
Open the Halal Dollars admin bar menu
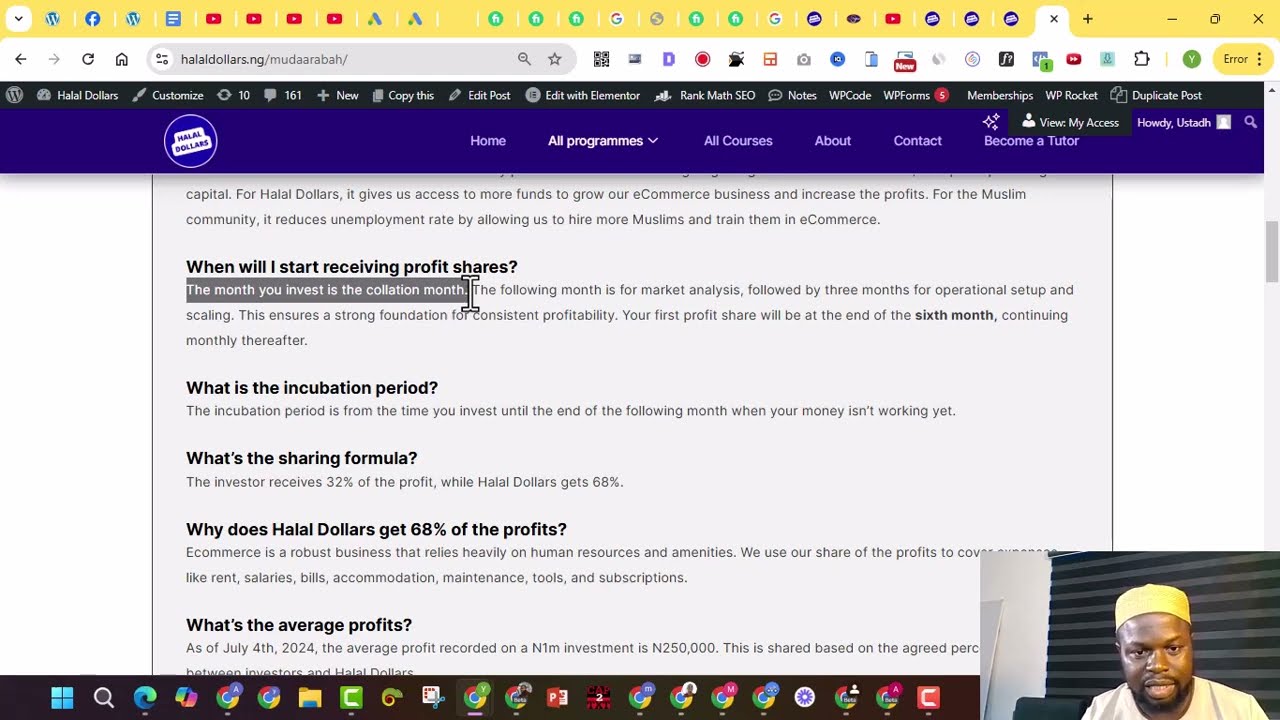coord(77,95)
